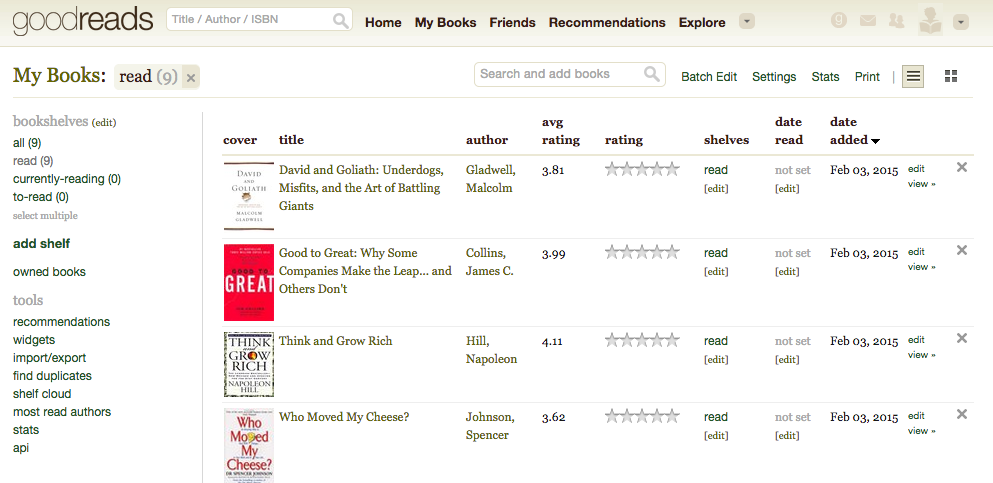Open the friend requests icon

(896, 21)
